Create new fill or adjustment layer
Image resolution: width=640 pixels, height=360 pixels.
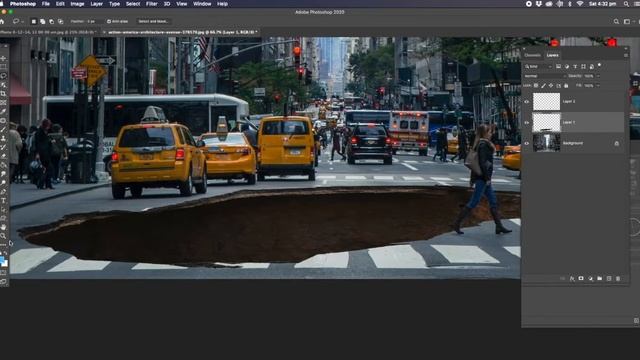(x=590, y=278)
